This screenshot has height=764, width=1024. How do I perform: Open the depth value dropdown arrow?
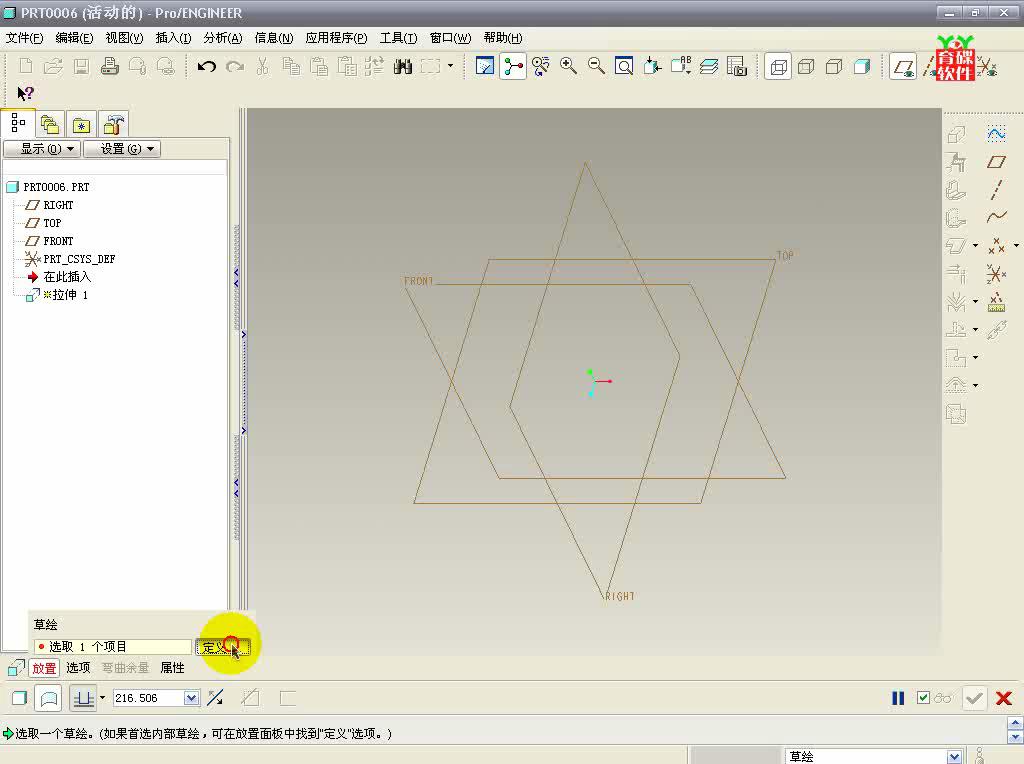click(x=191, y=698)
